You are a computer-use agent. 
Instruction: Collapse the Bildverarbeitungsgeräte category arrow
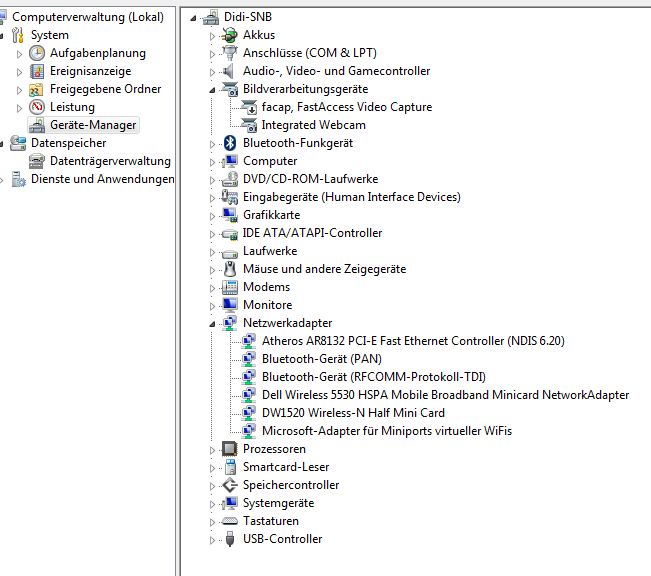[212, 90]
